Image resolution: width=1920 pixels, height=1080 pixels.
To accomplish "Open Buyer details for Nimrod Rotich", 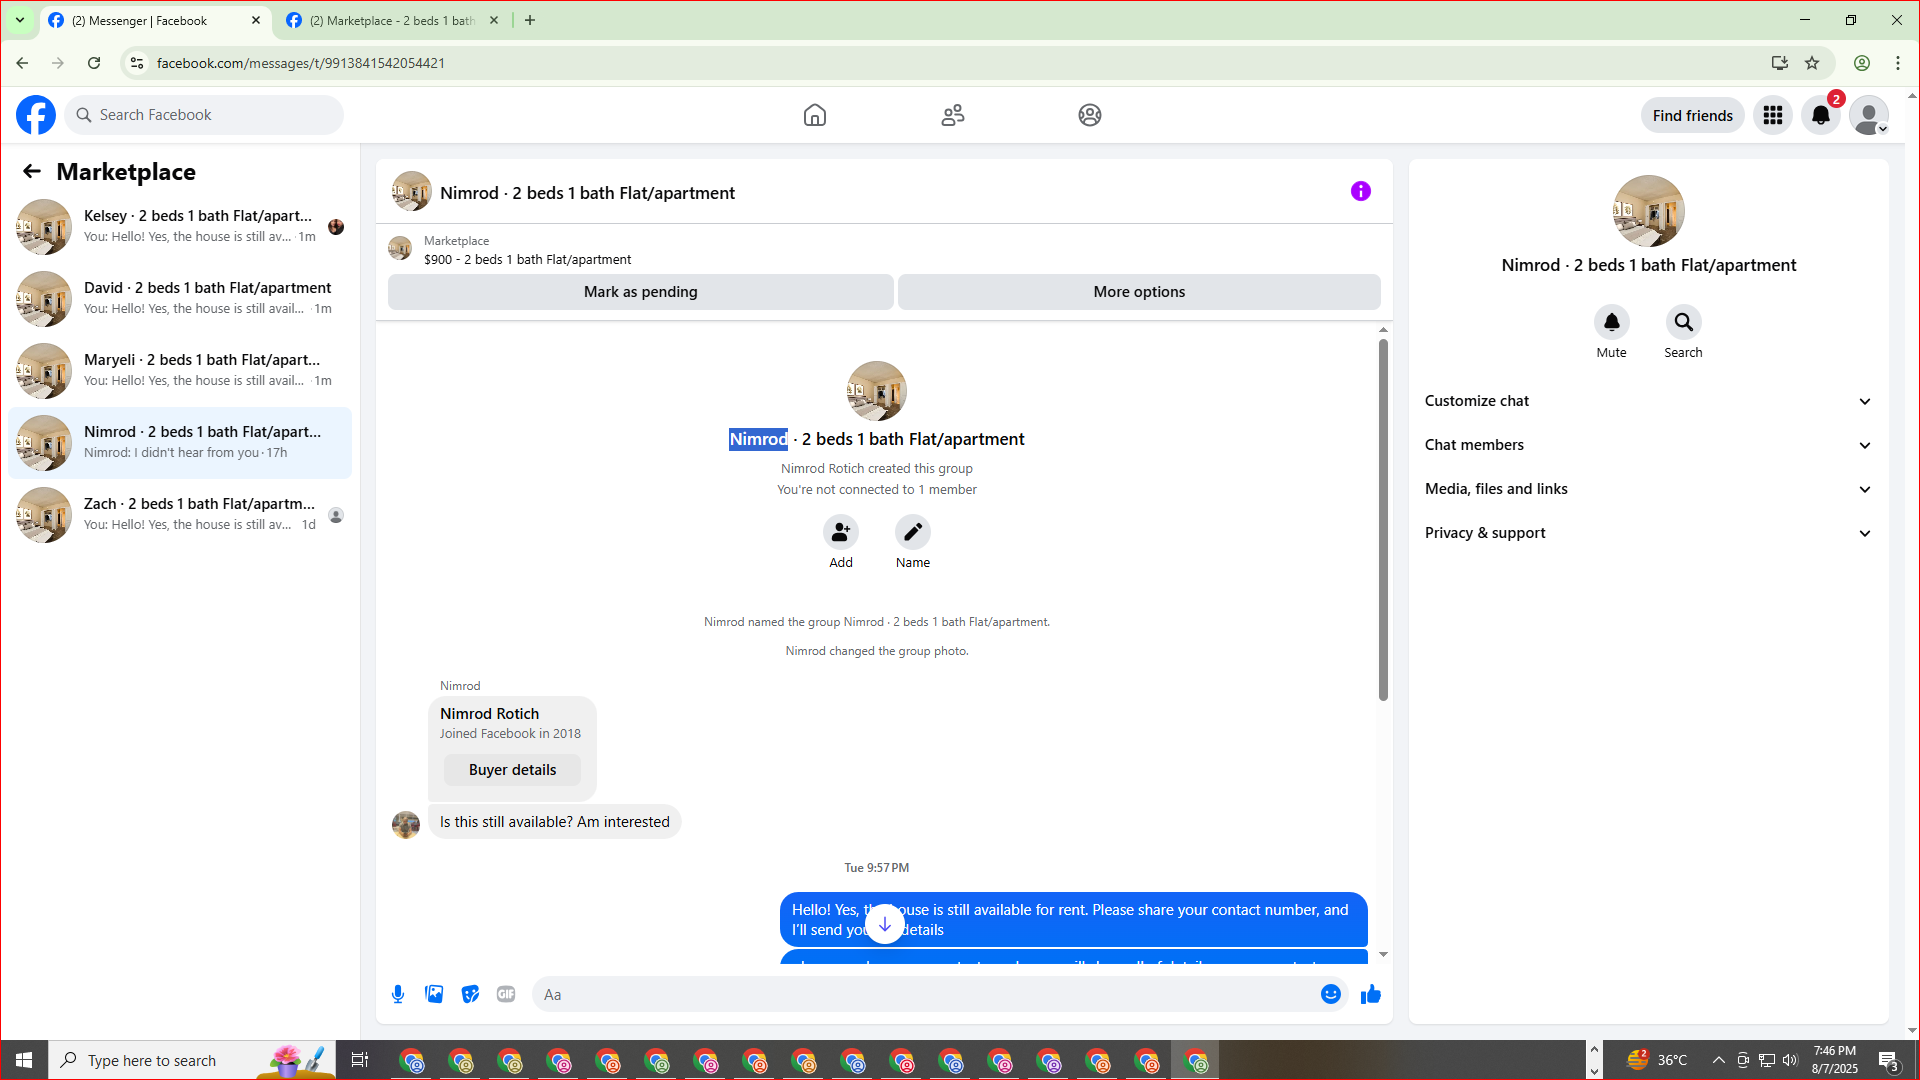I will [512, 770].
